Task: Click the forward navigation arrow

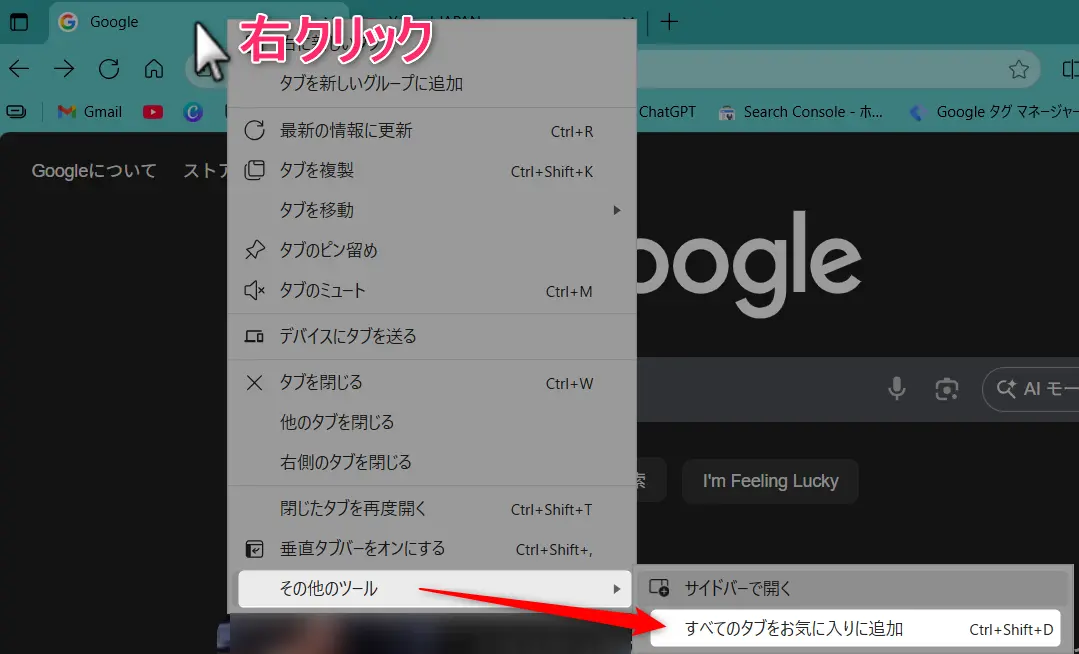Action: (64, 69)
